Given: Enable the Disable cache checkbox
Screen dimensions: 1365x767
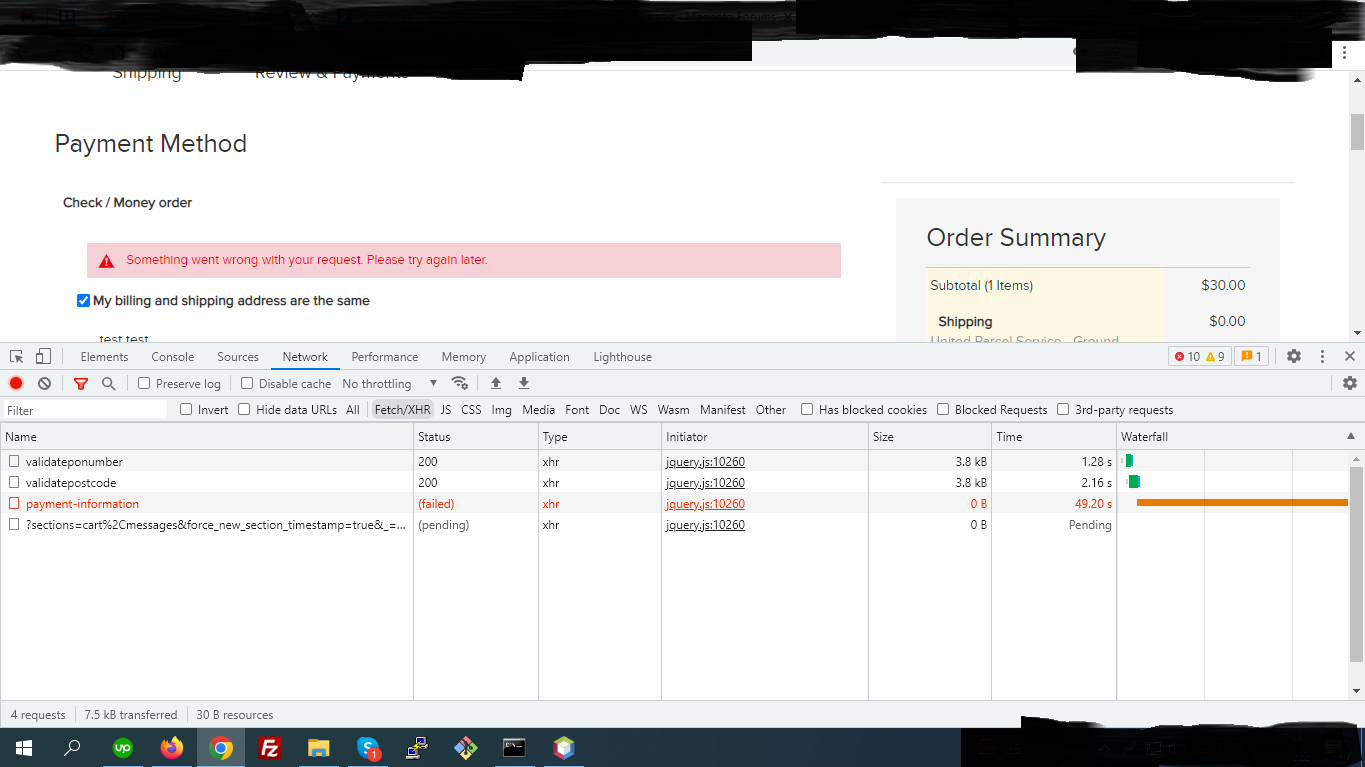Looking at the screenshot, I should point(247,384).
